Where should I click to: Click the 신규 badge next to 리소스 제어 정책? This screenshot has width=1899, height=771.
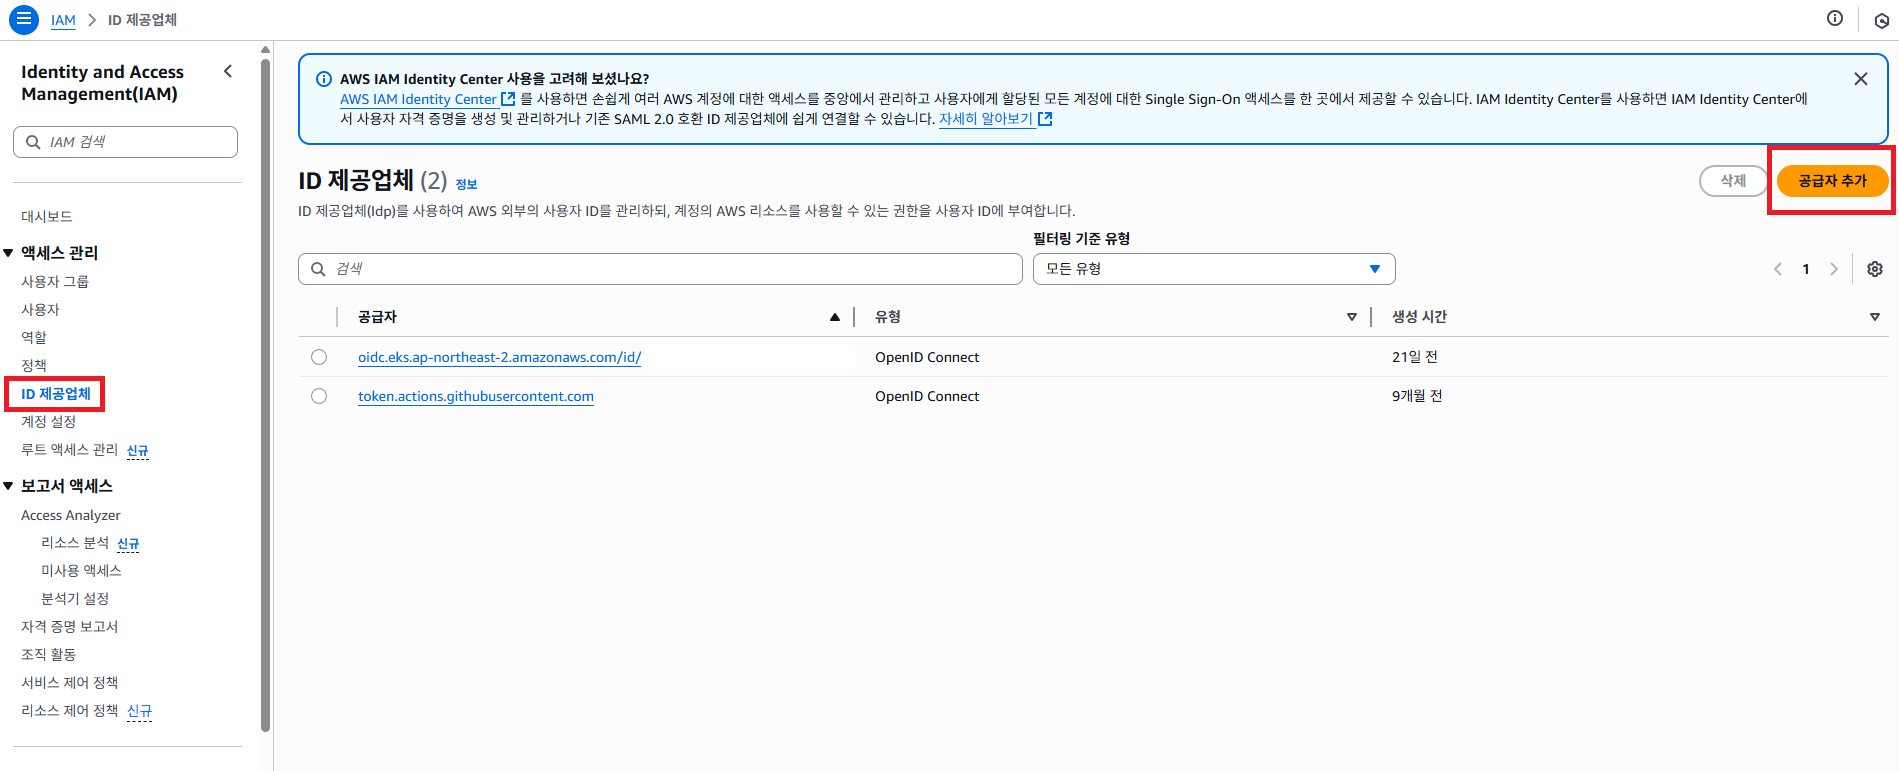click(x=140, y=711)
